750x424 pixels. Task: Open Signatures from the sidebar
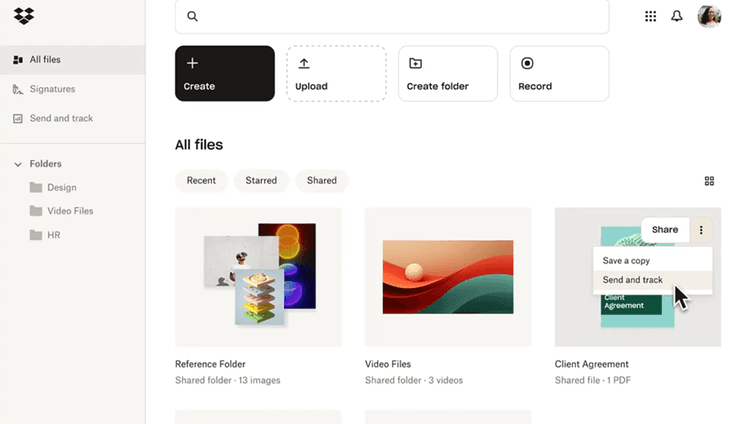[51, 89]
